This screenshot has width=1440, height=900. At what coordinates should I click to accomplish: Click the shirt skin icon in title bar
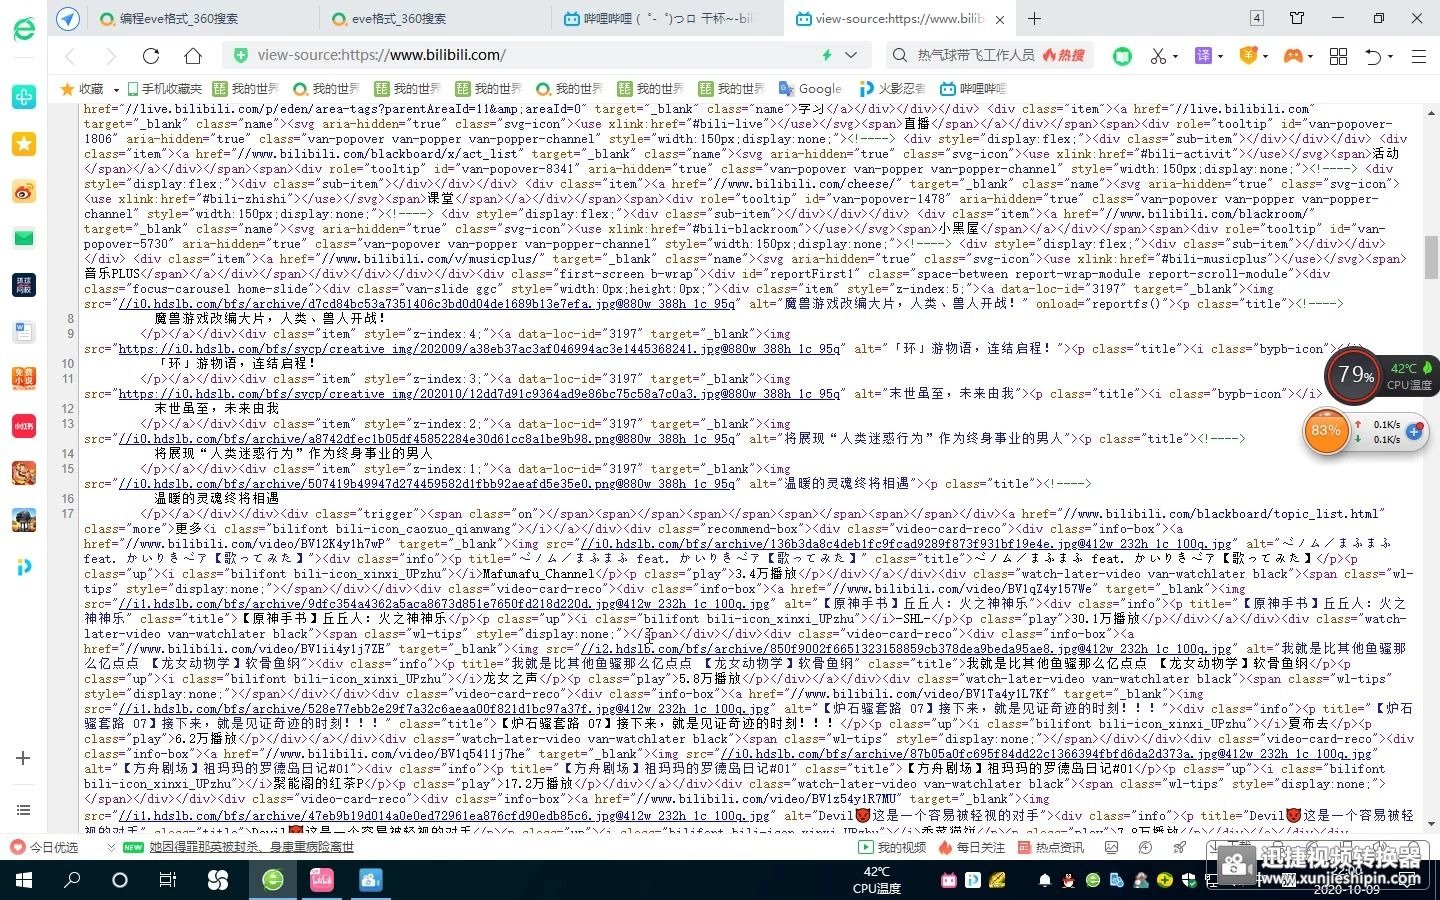(x=1297, y=18)
